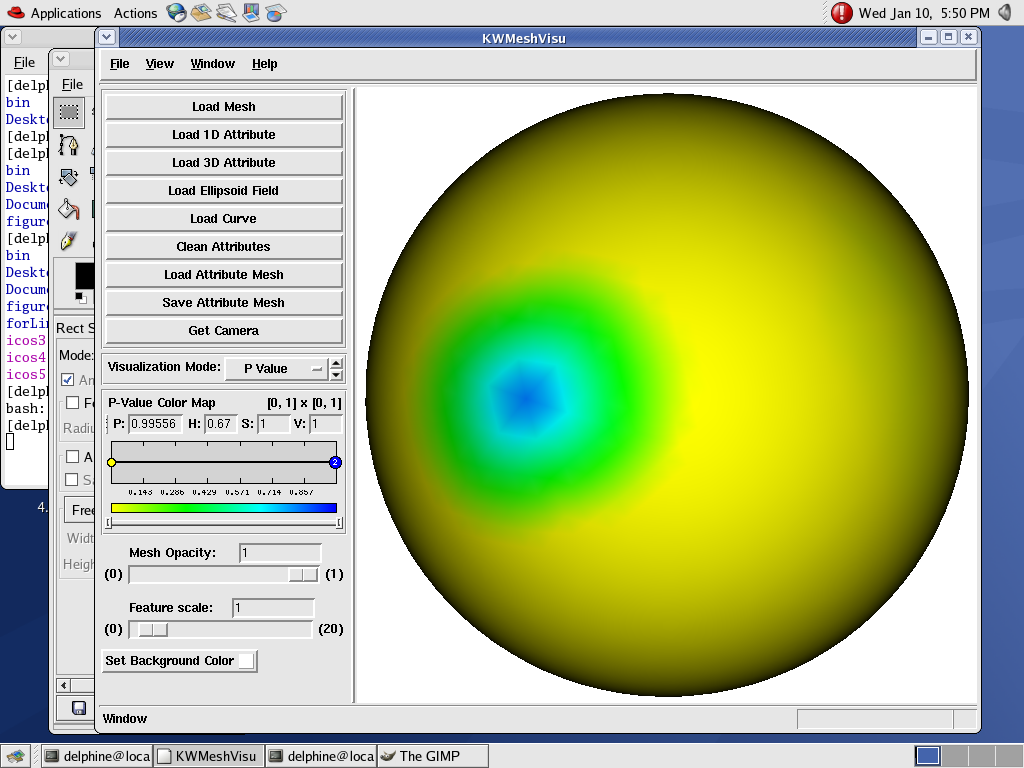Click the blue node 2 on the color map
This screenshot has width=1024, height=768.
[x=335, y=462]
